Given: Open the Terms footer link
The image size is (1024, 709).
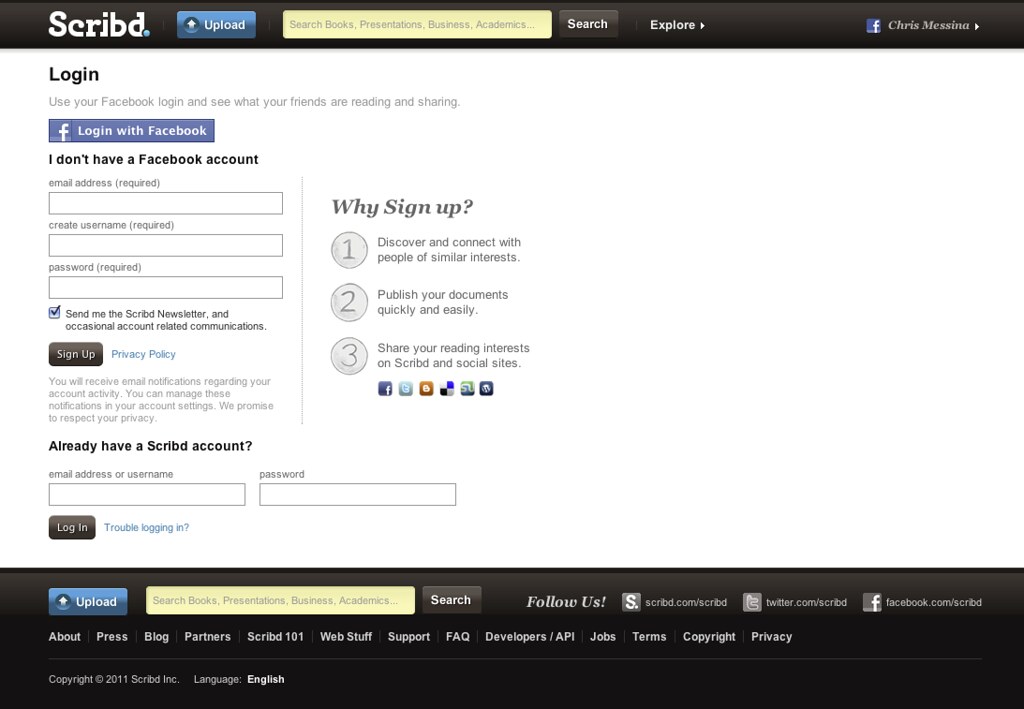Looking at the screenshot, I should 649,637.
